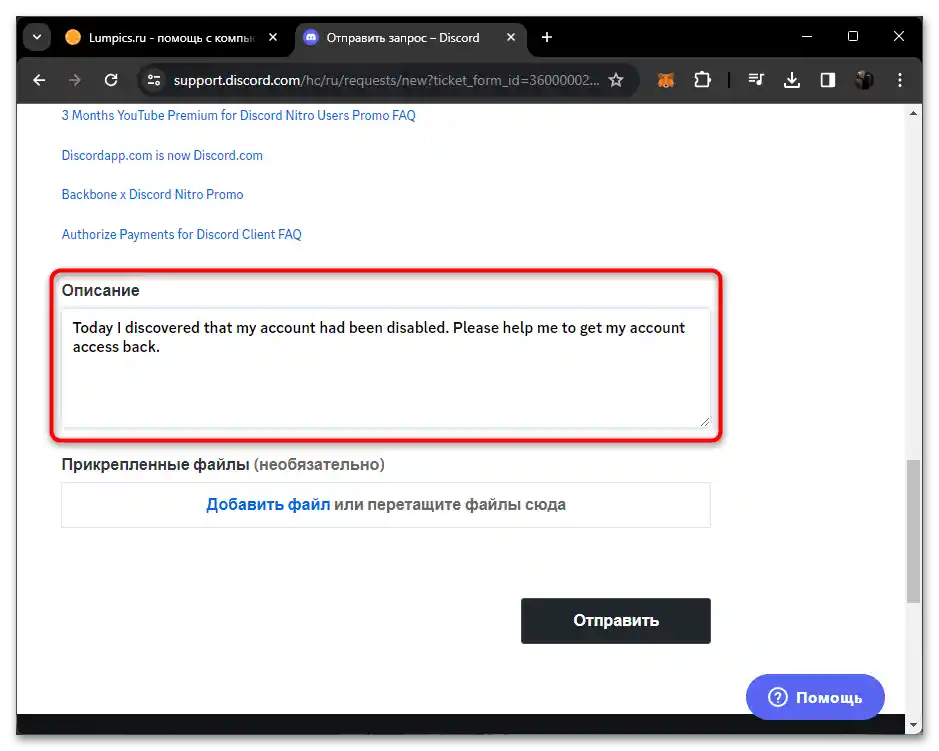Open the Помощь help widget

point(815,697)
